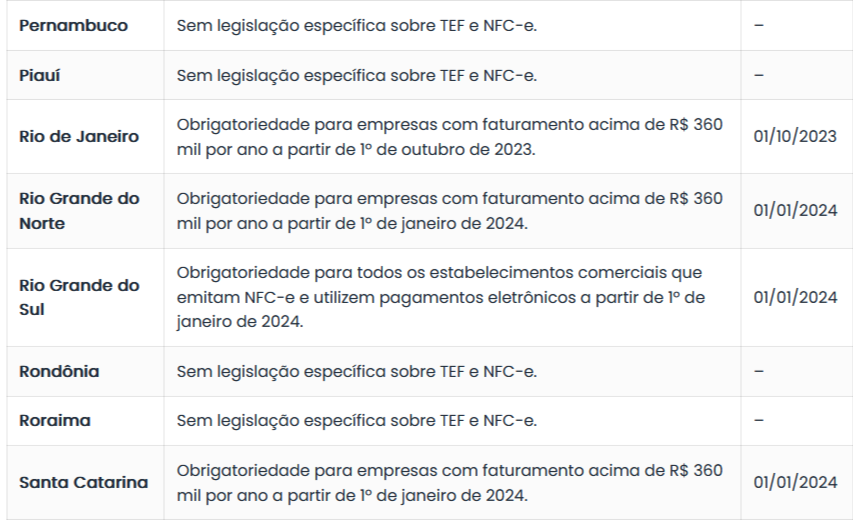Click Rio Grande do Sul's obligation description
This screenshot has height=520, width=853.
click(443, 297)
